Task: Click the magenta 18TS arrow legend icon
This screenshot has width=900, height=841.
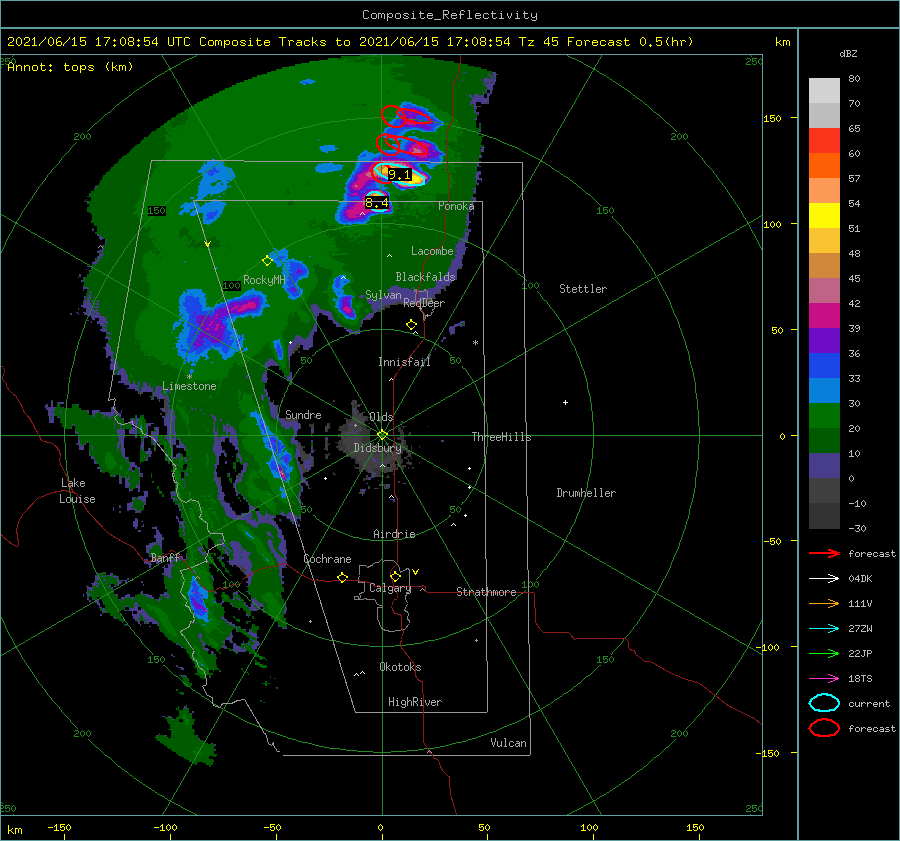Action: coord(824,679)
